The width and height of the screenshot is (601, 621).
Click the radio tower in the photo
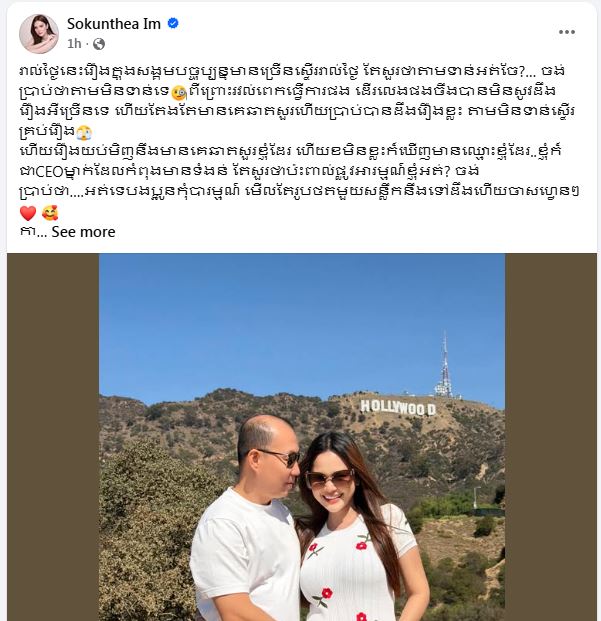pos(445,364)
